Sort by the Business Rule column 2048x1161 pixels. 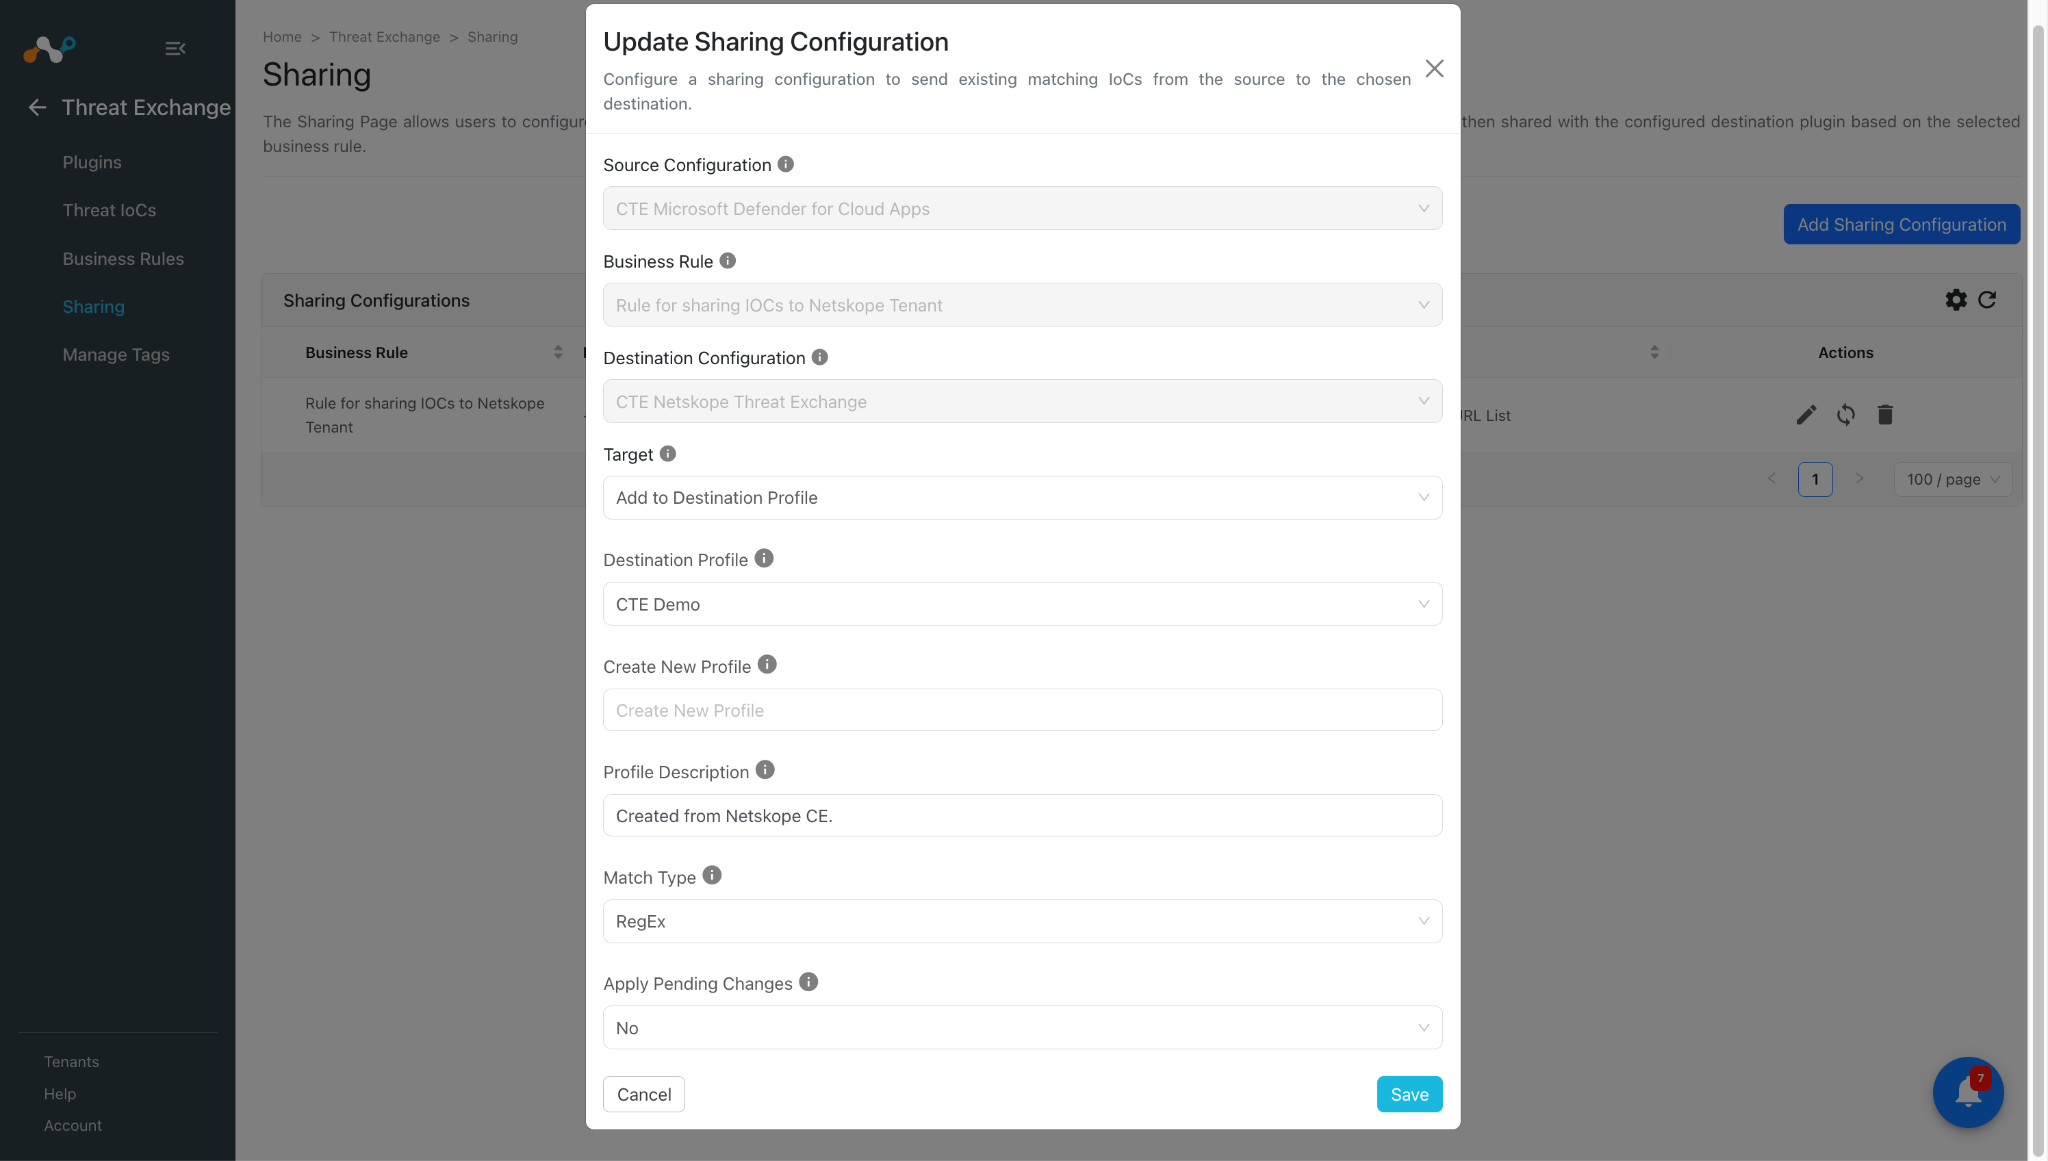click(x=557, y=352)
